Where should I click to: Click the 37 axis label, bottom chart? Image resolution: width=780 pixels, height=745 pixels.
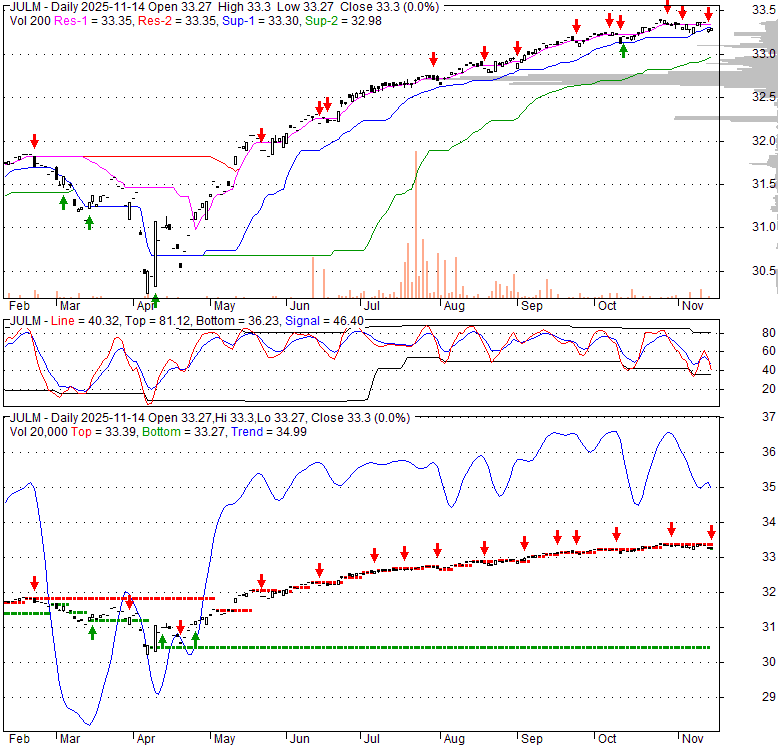click(x=769, y=417)
